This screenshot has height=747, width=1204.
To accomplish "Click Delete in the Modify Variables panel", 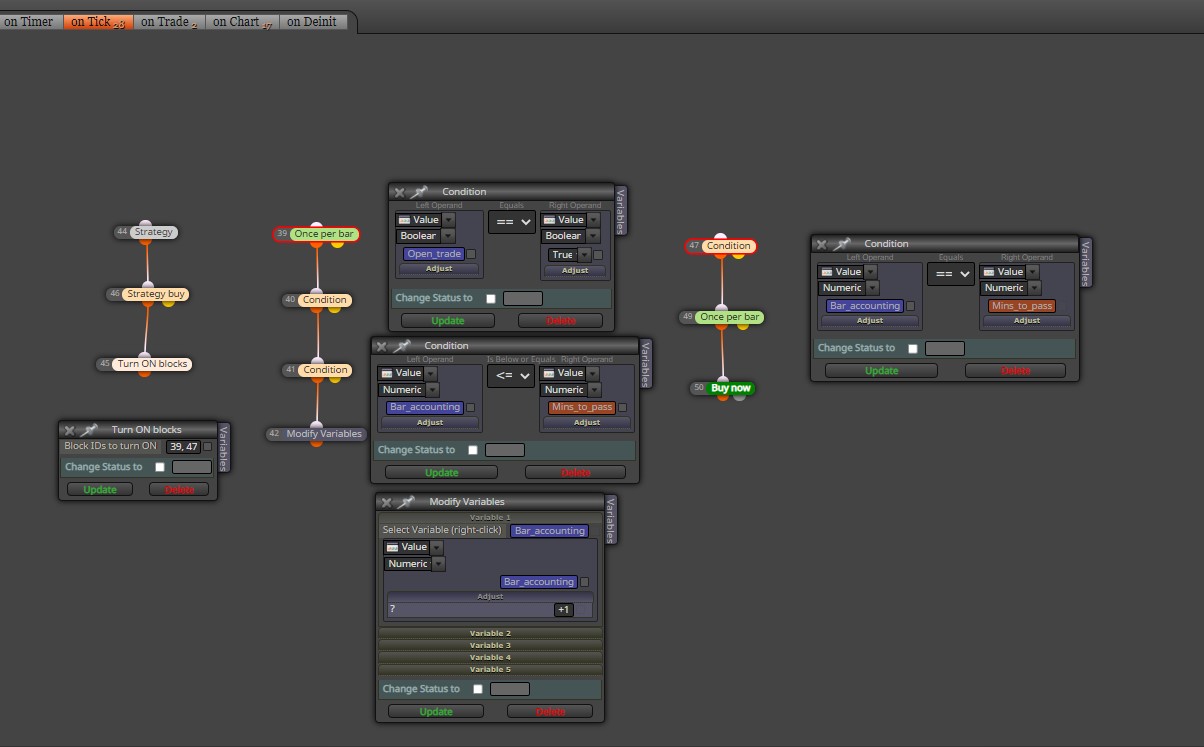I will point(550,712).
